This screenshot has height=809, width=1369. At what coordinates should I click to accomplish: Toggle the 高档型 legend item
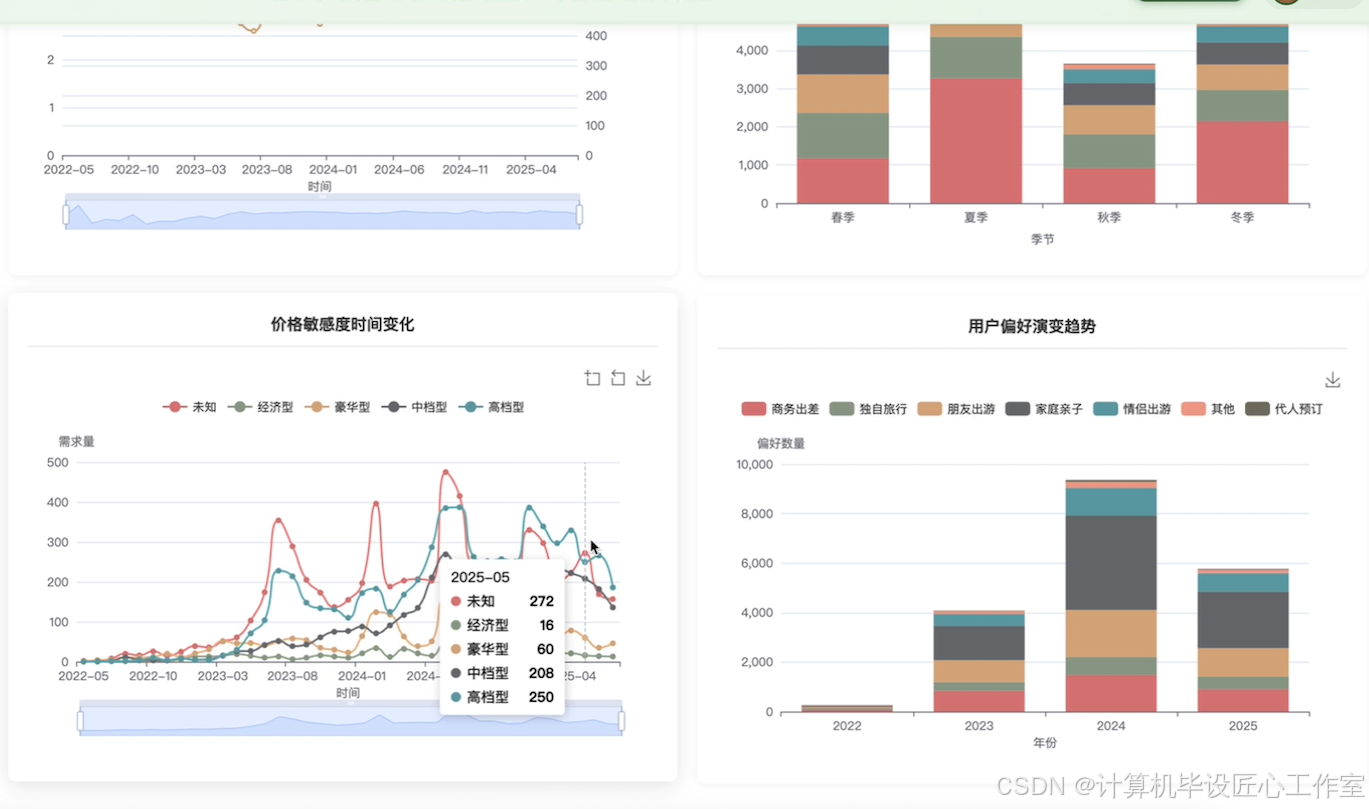point(491,407)
